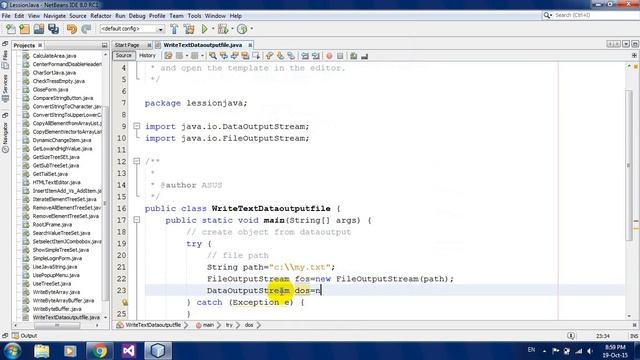
Task: Click the New File toolbar icon
Action: [11, 29]
